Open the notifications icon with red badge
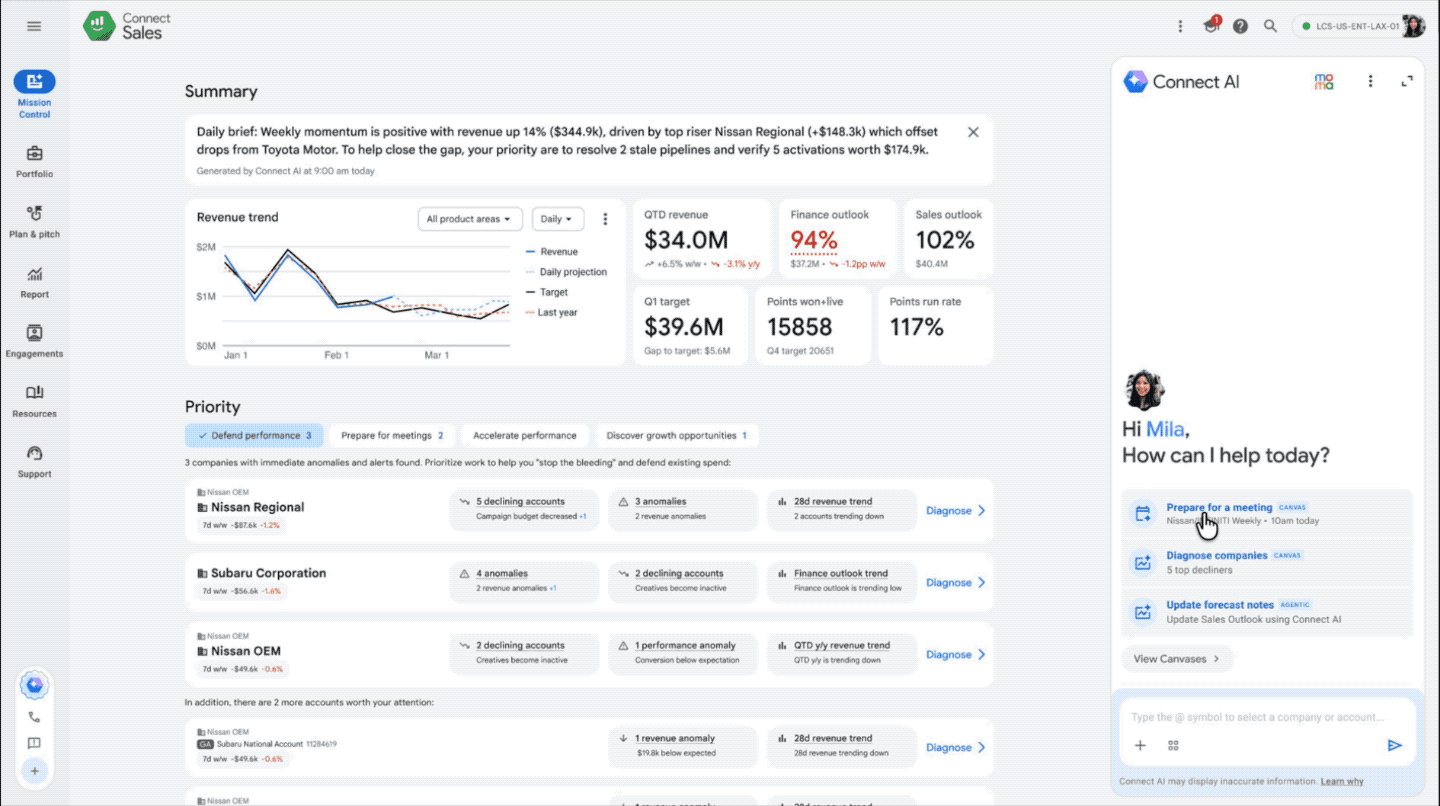Viewport: 1440px width, 806px height. click(x=1212, y=25)
